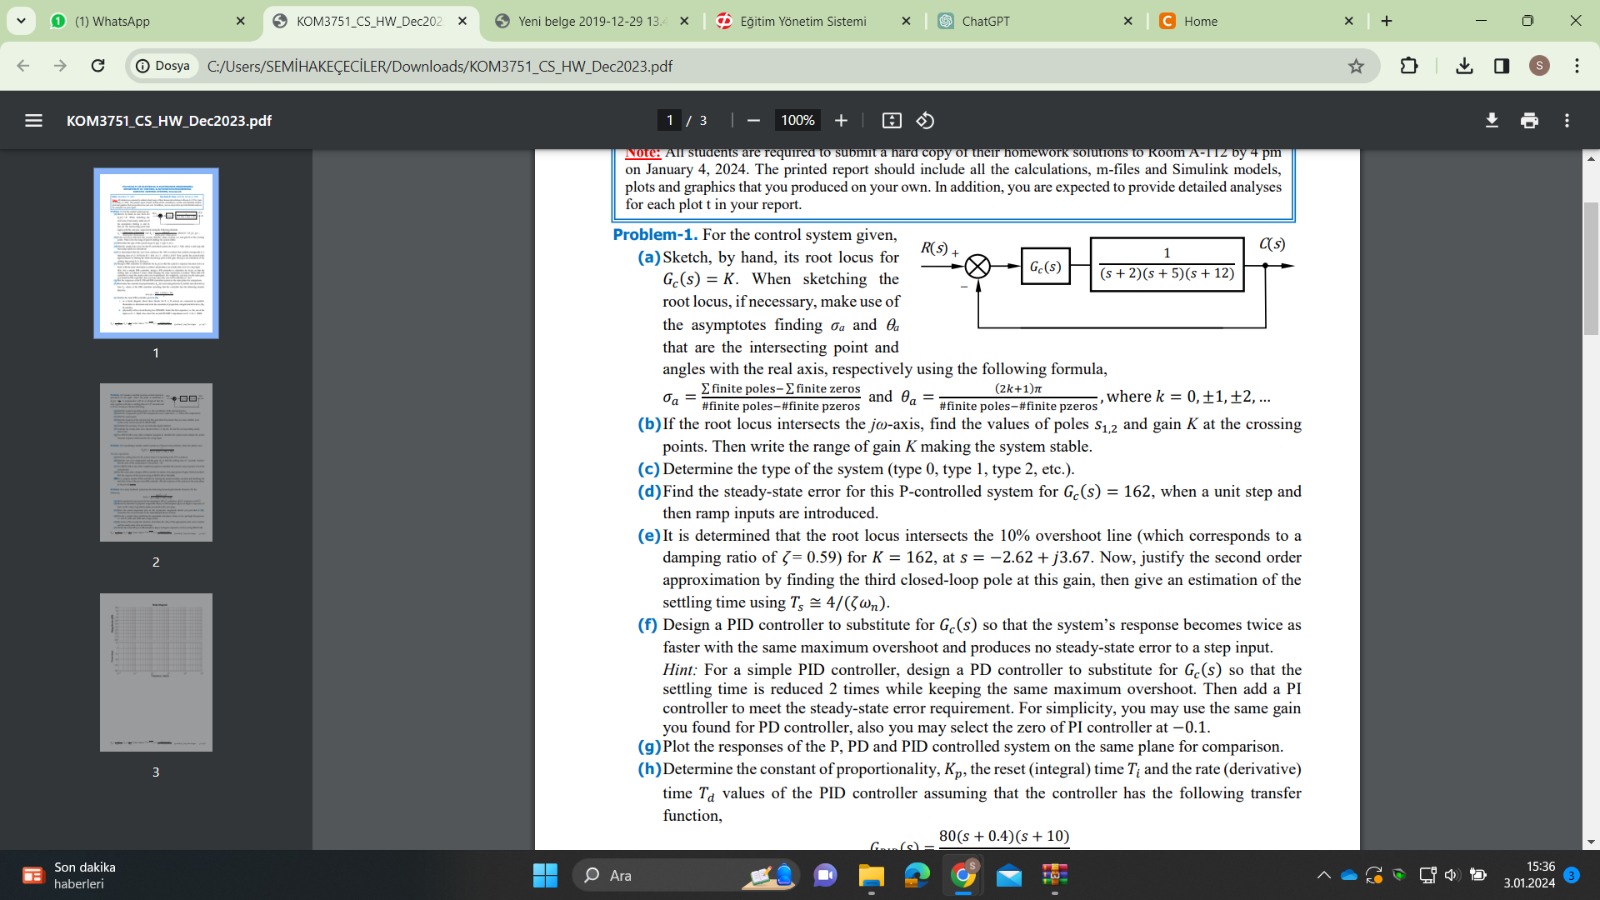Open Chrome's three-dot settings menu
This screenshot has width=1600, height=900.
coord(1578,66)
